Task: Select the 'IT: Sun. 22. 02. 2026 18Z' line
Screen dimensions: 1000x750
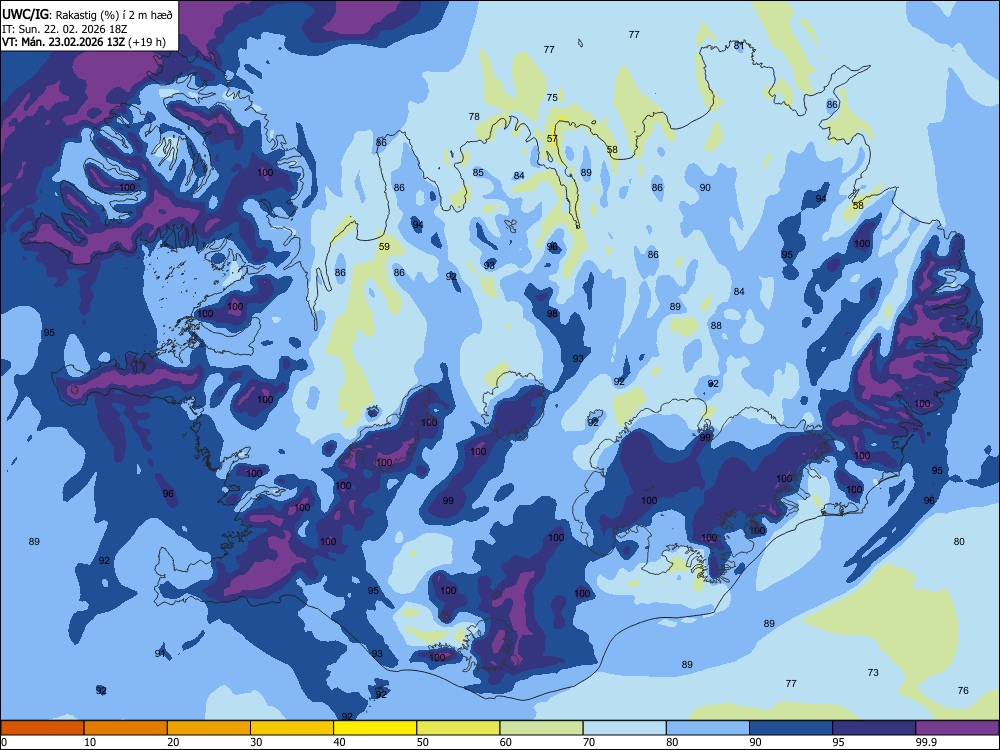Action: (64, 29)
